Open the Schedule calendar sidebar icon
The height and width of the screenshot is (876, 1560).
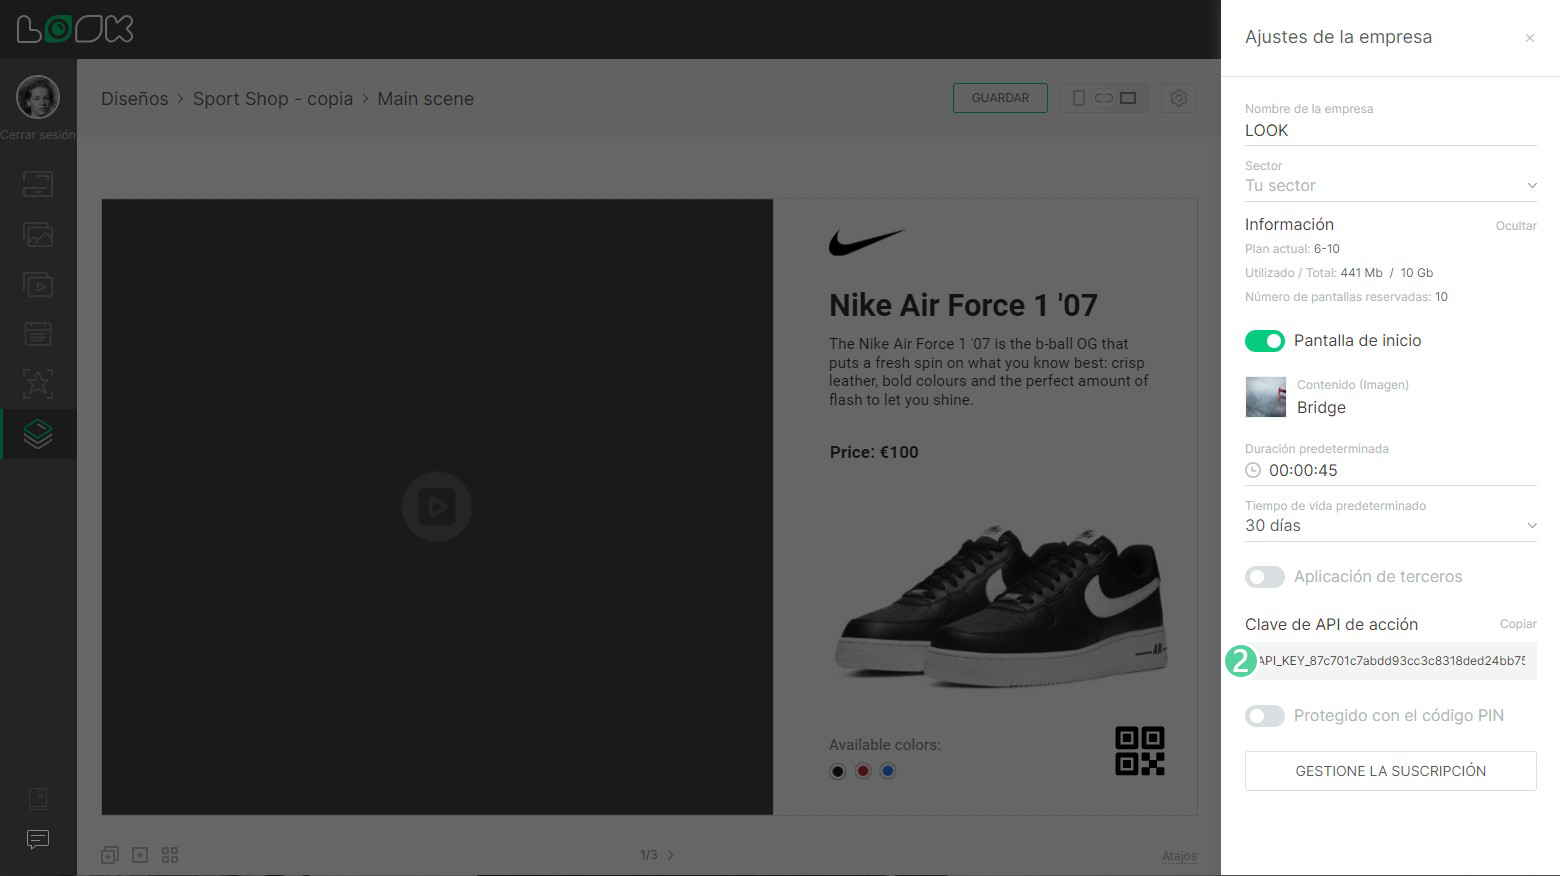(x=38, y=334)
